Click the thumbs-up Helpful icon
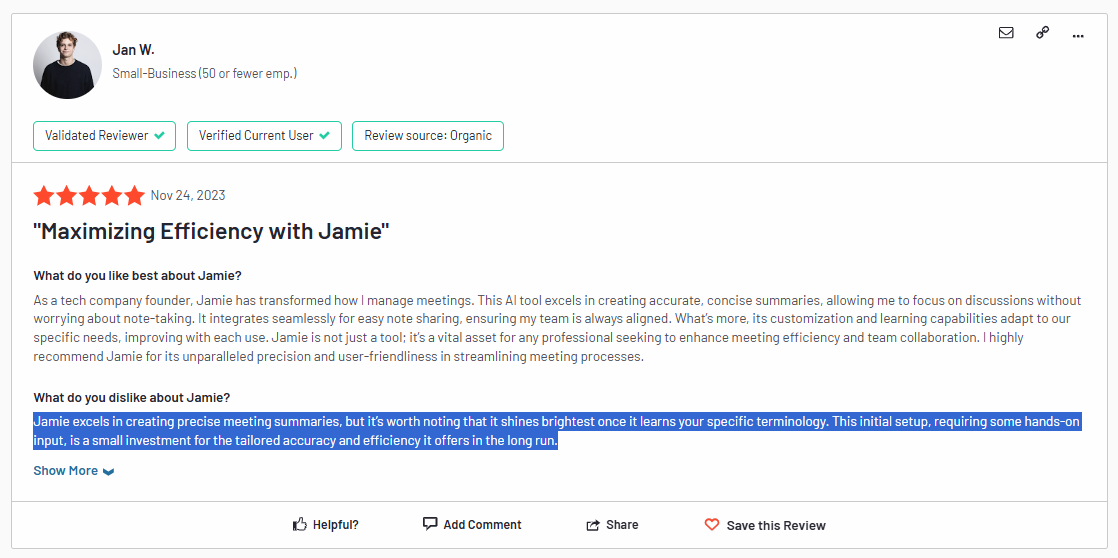The width and height of the screenshot is (1118, 558). [x=300, y=525]
